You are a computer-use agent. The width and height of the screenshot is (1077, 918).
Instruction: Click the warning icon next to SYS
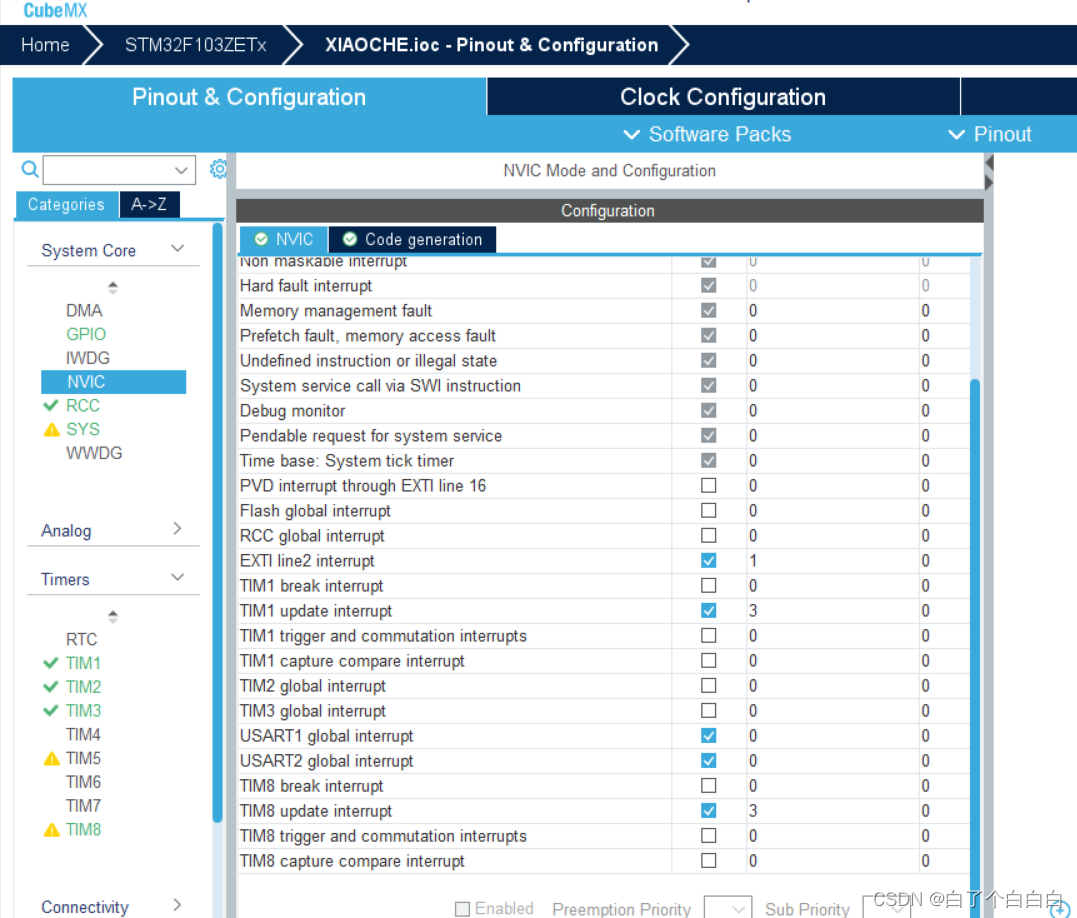(x=52, y=430)
